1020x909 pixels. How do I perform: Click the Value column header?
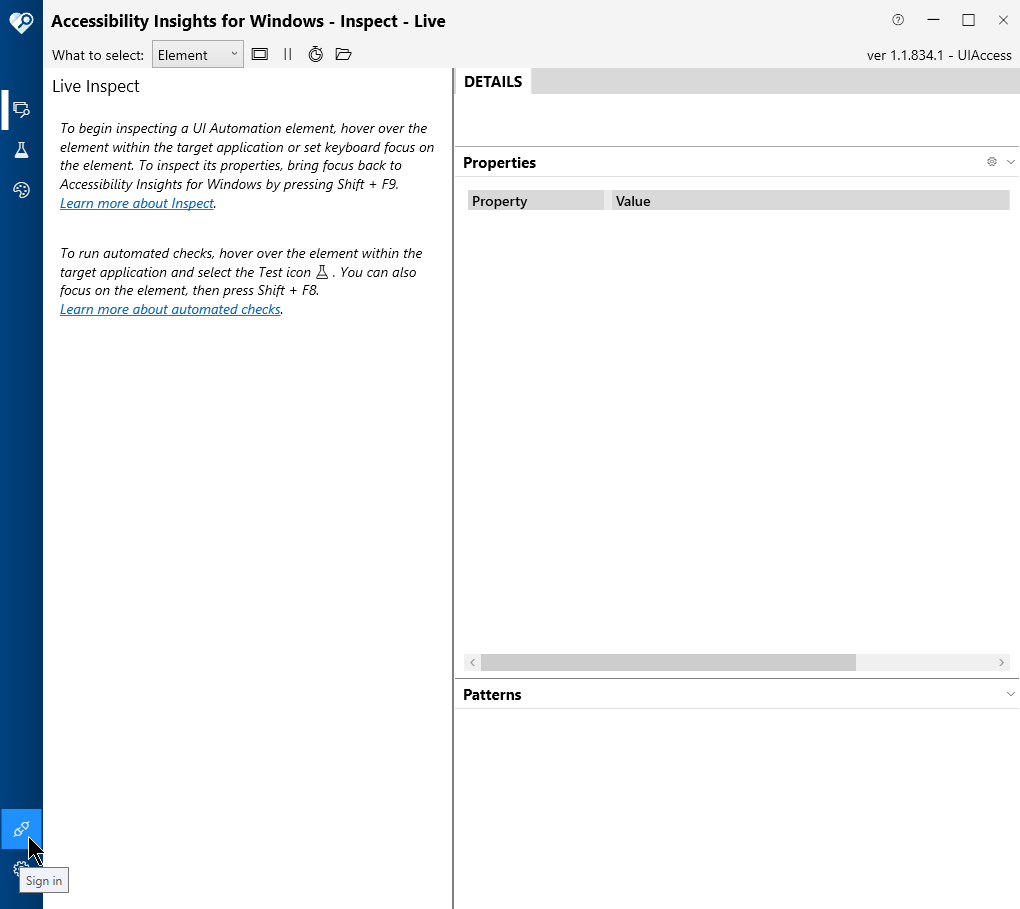(x=811, y=200)
